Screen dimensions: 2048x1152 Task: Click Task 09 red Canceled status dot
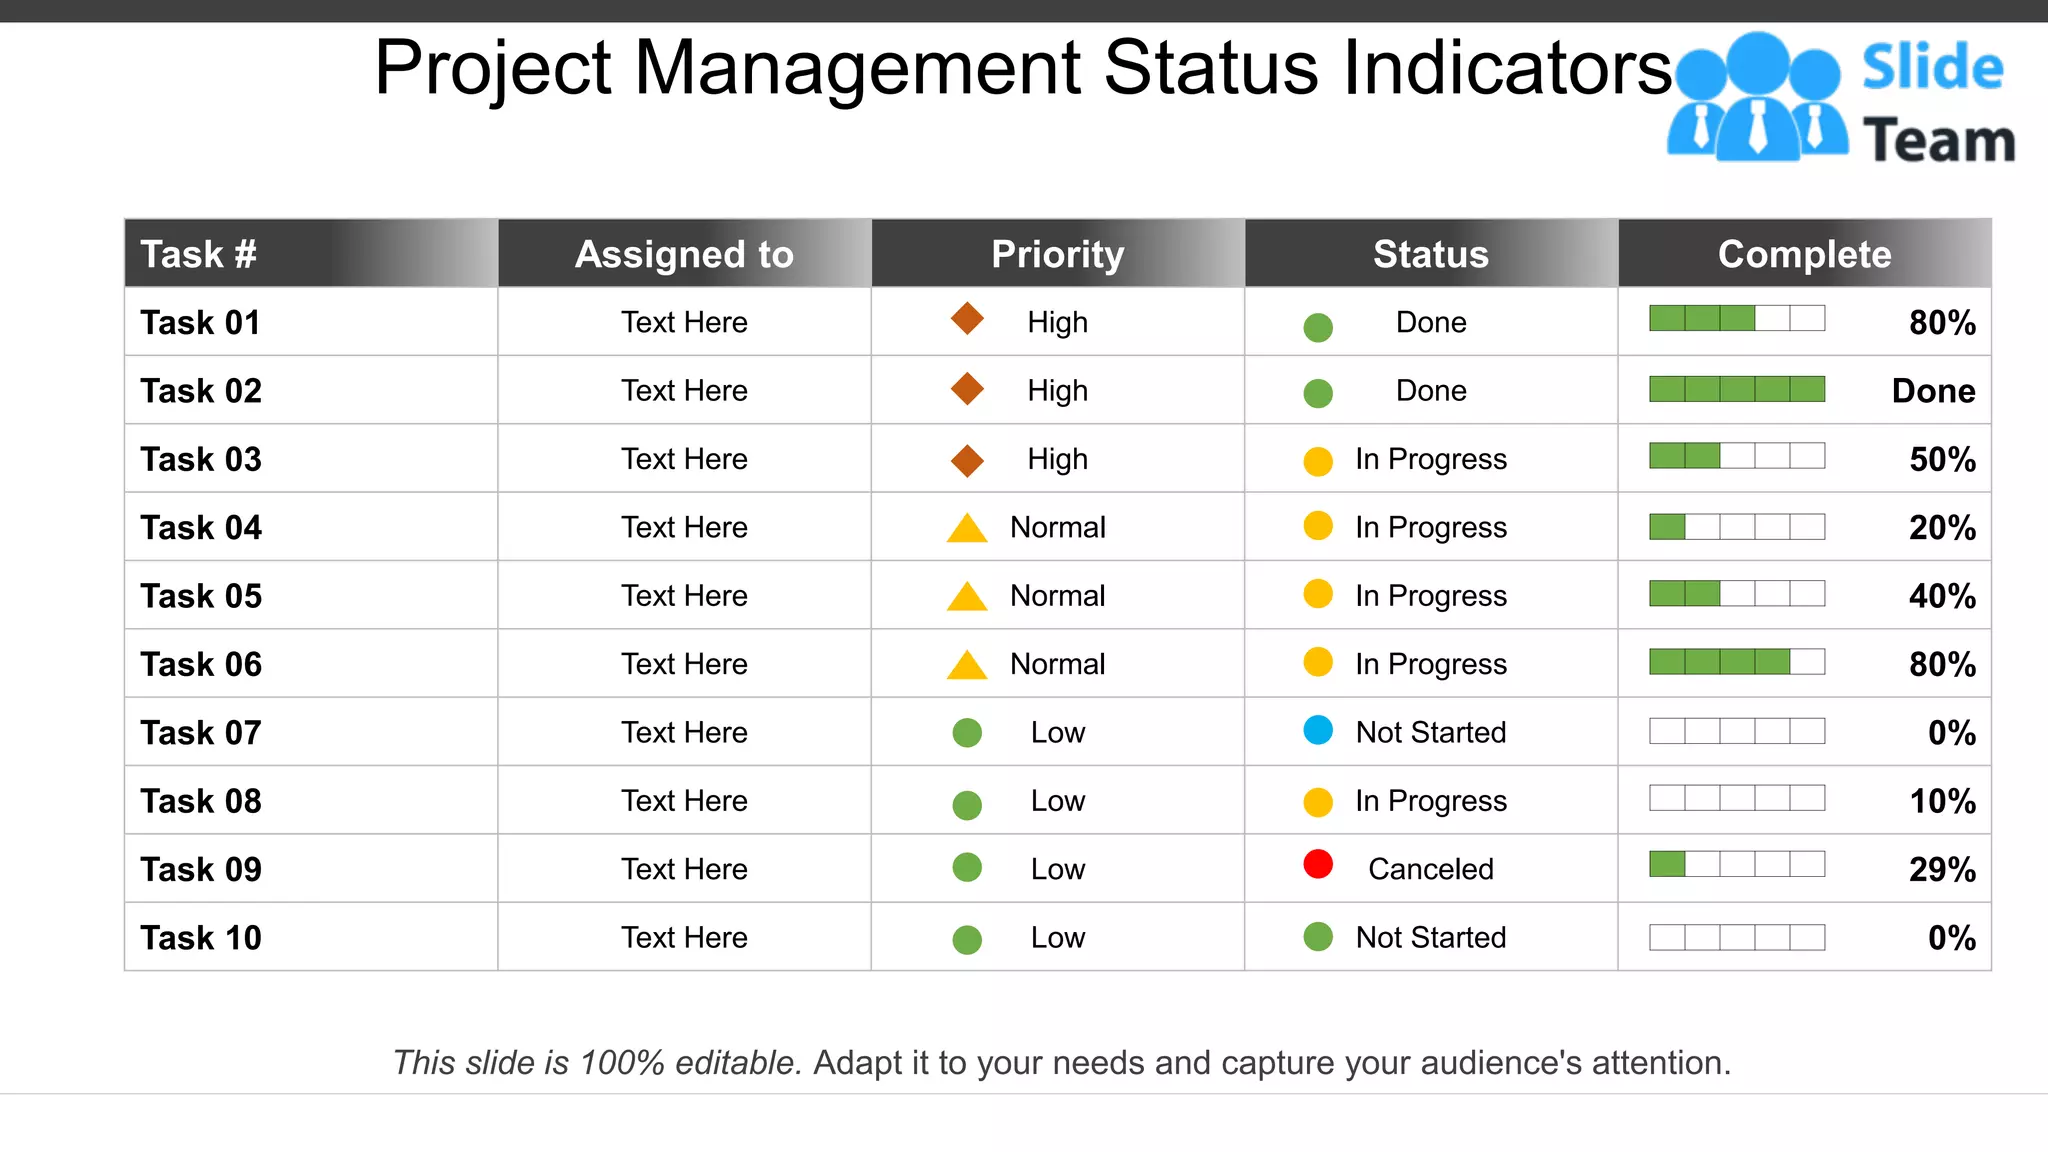pyautogui.click(x=1318, y=864)
